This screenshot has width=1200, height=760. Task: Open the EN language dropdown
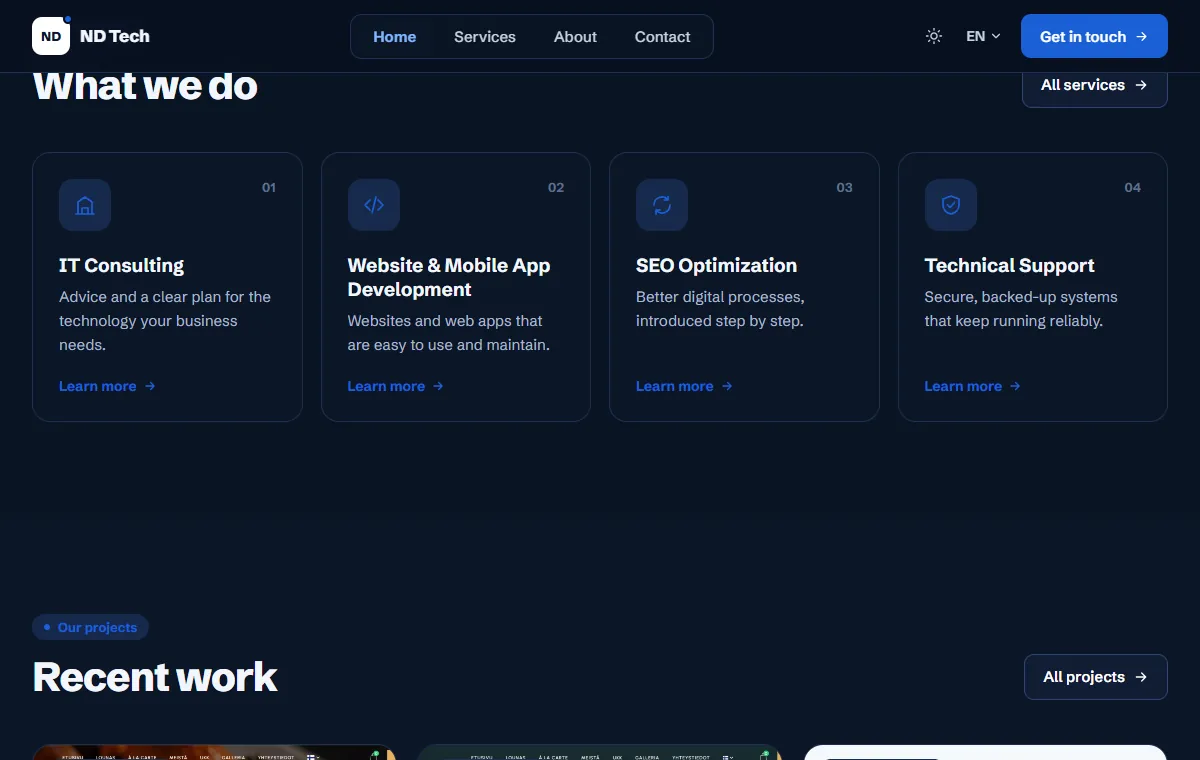tap(983, 36)
